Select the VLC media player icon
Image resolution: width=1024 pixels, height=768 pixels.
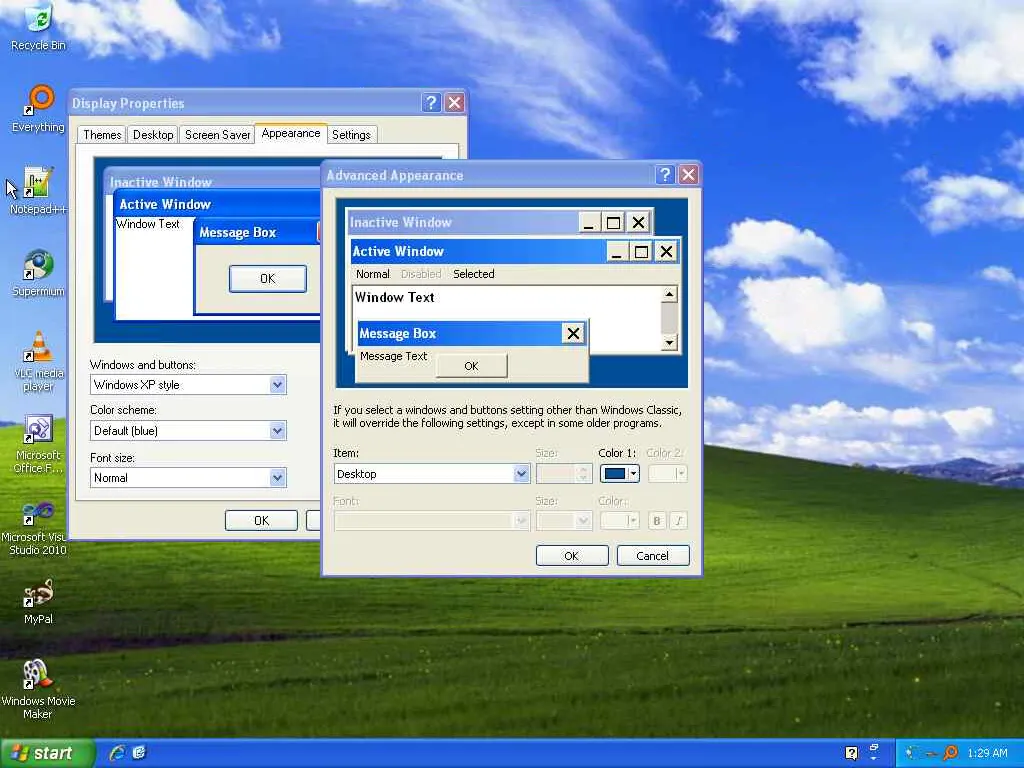click(x=39, y=361)
